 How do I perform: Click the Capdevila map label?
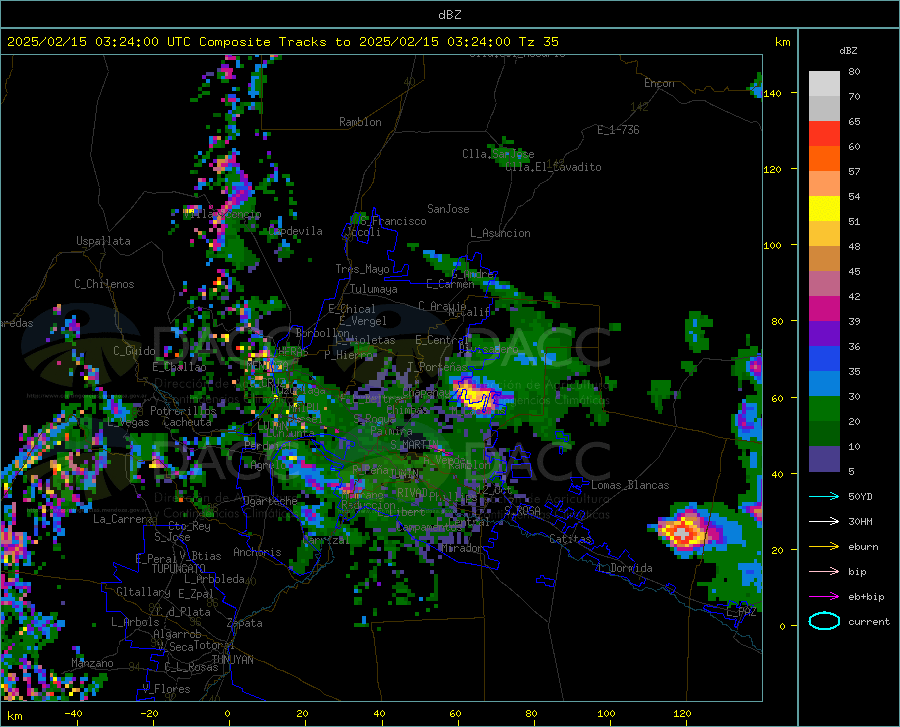coord(295,231)
